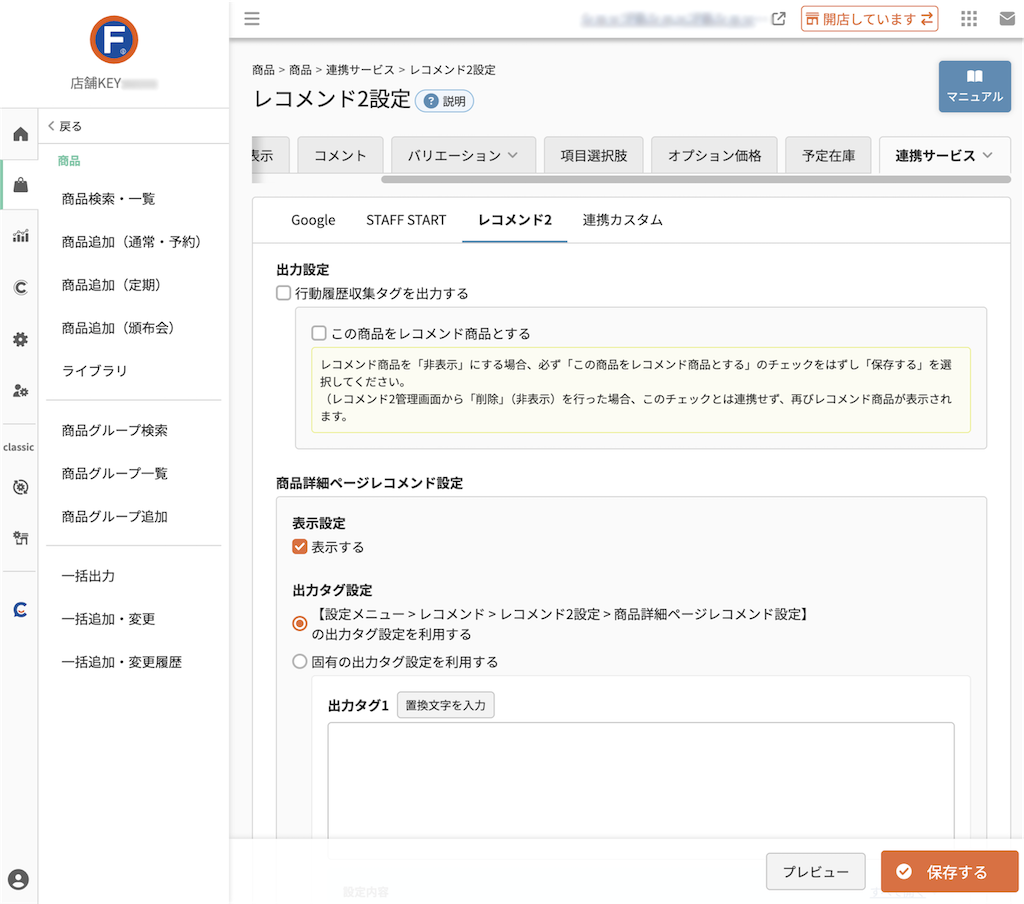This screenshot has width=1024, height=904.
Task: Open the user account avatar icon
Action: click(18, 879)
